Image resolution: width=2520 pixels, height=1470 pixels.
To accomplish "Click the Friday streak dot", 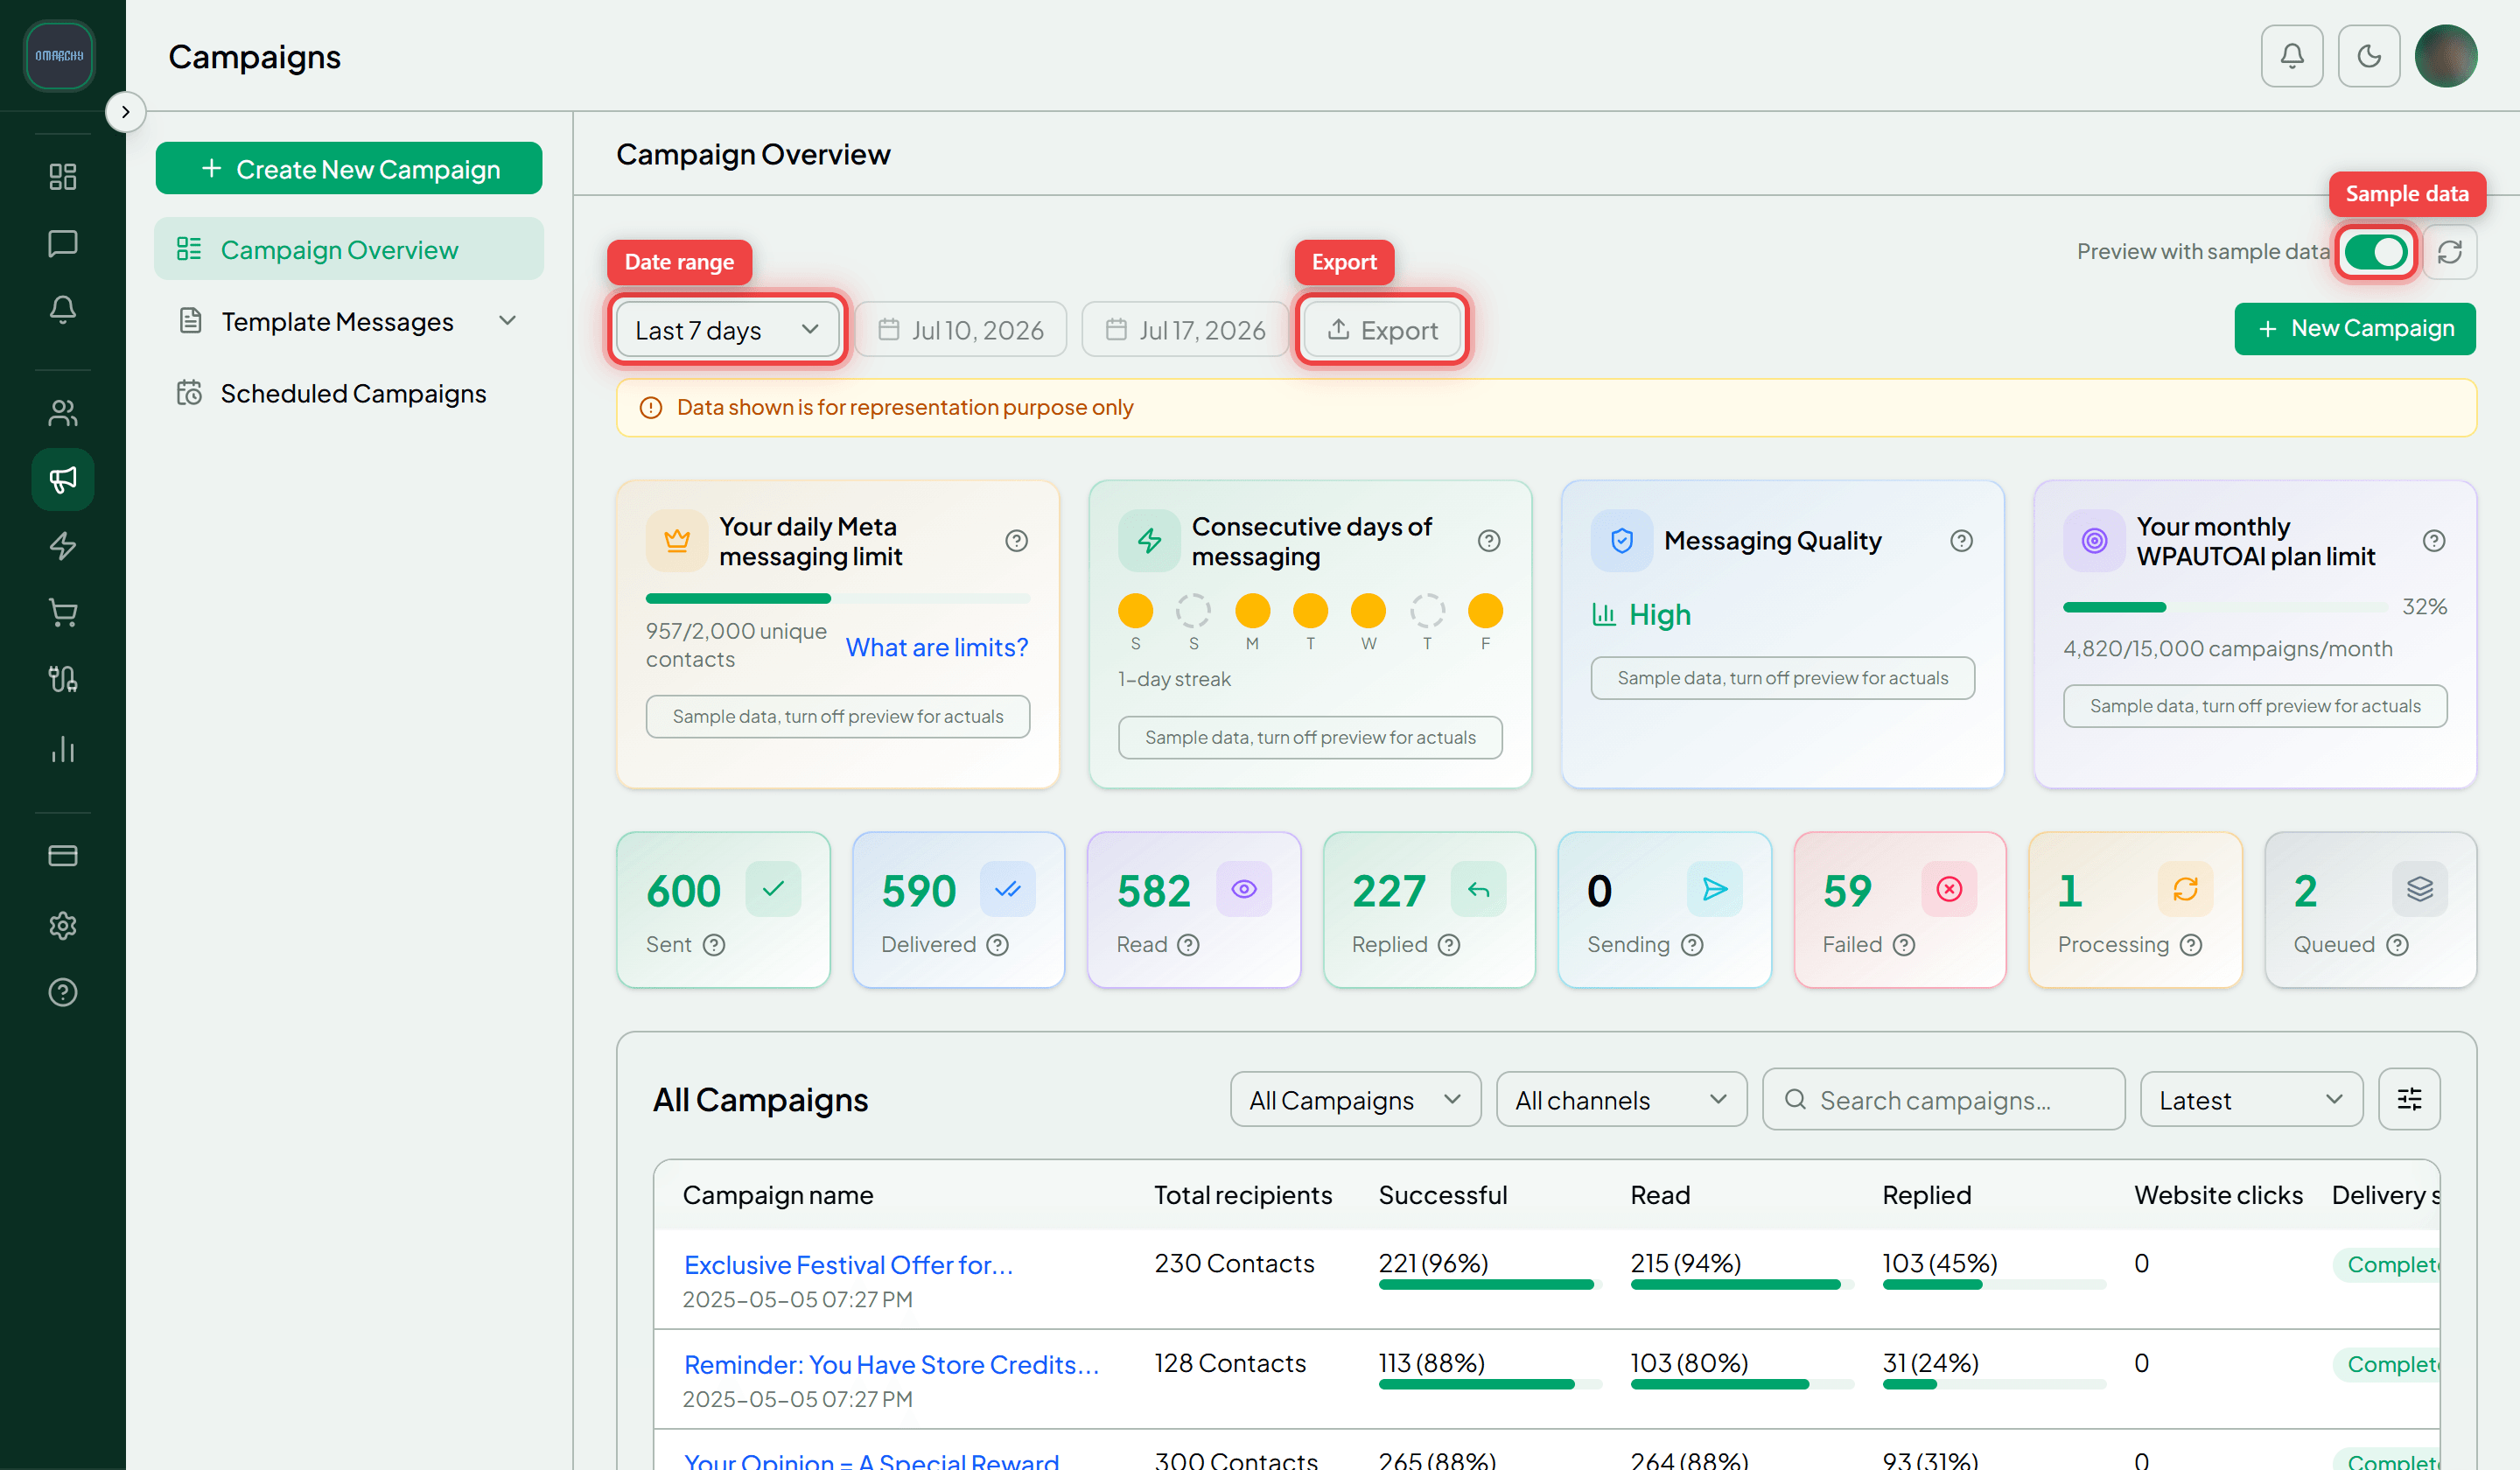I will tap(1485, 610).
